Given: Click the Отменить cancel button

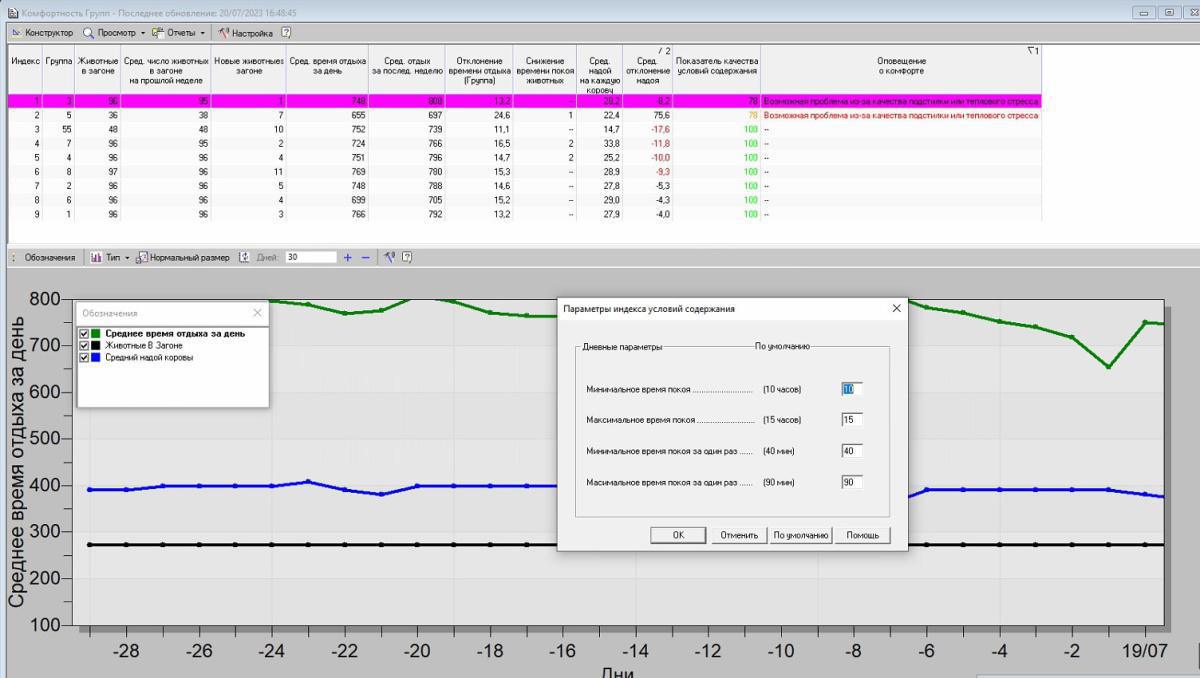Looking at the screenshot, I should coord(739,535).
